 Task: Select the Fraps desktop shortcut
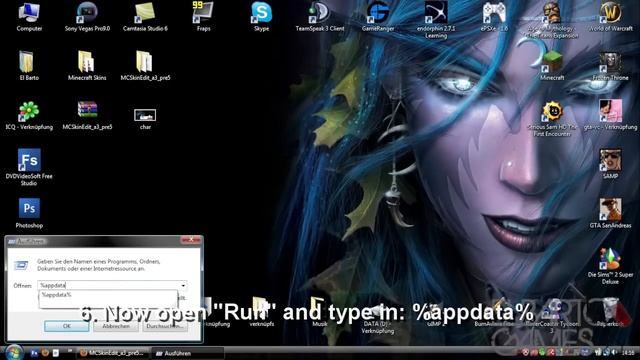pyautogui.click(x=203, y=16)
